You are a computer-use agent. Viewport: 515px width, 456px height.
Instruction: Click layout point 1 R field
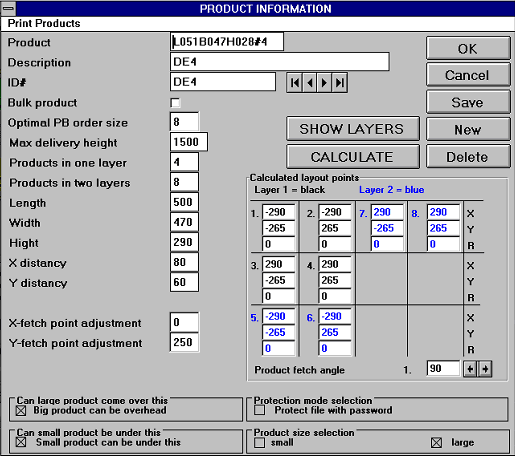[279, 244]
